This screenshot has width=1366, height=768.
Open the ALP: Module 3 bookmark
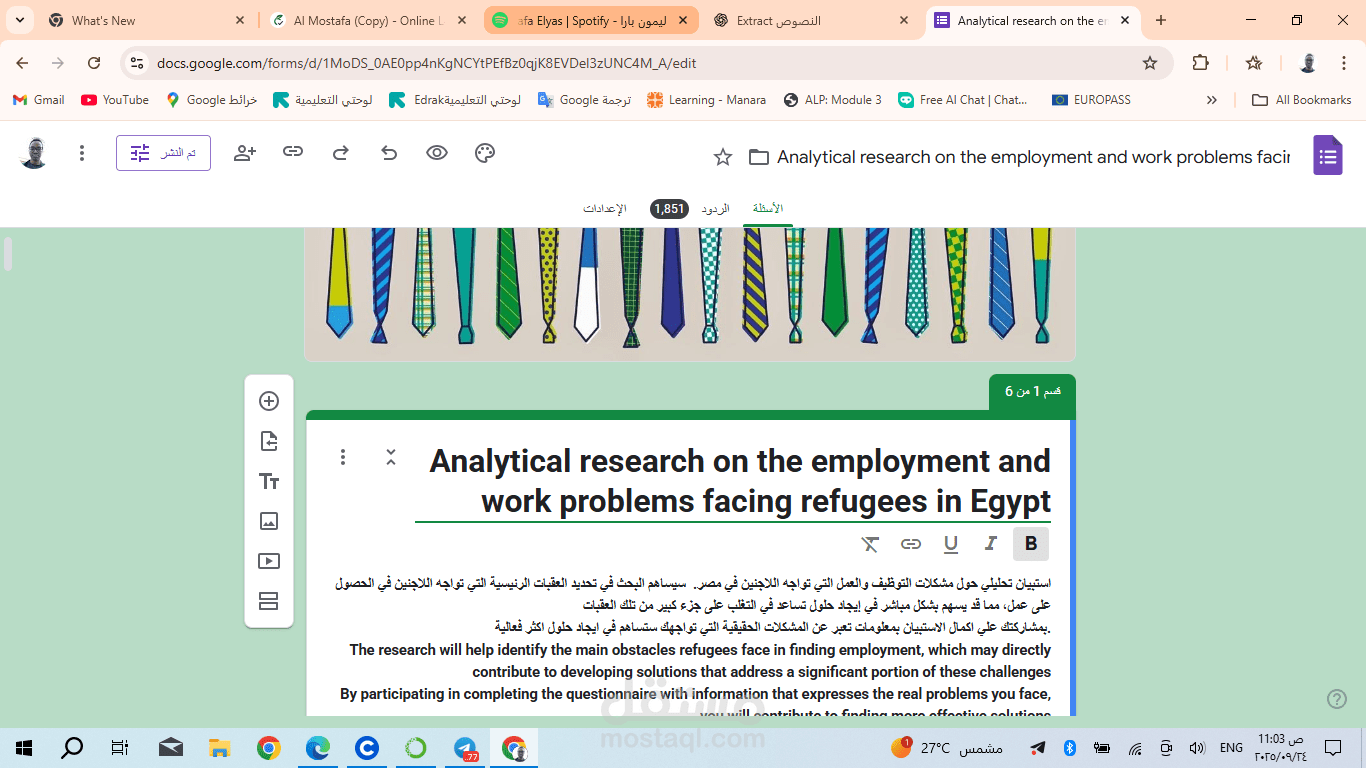[x=832, y=100]
